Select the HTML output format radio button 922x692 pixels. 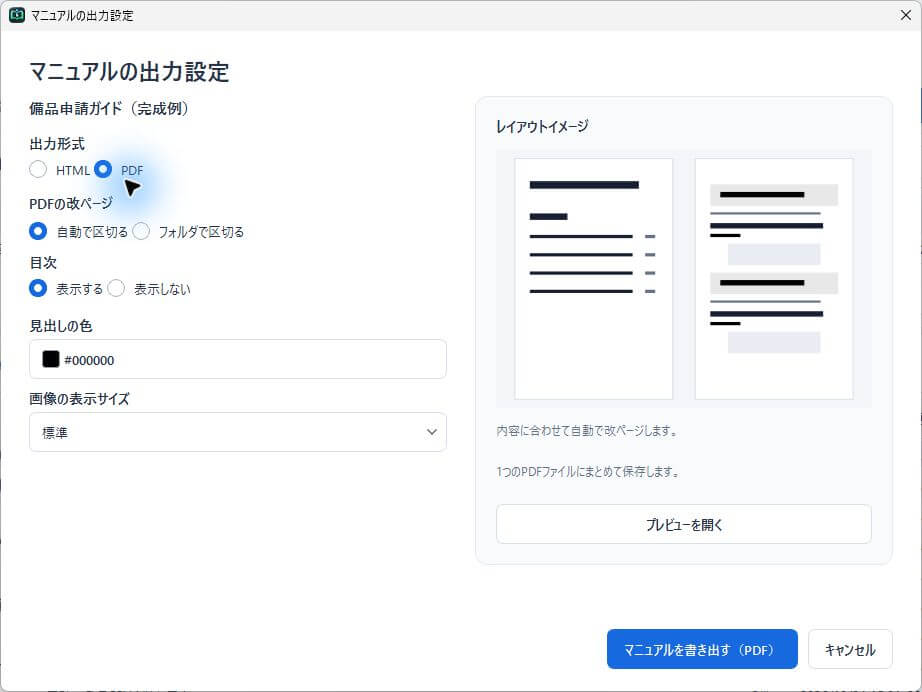38,169
